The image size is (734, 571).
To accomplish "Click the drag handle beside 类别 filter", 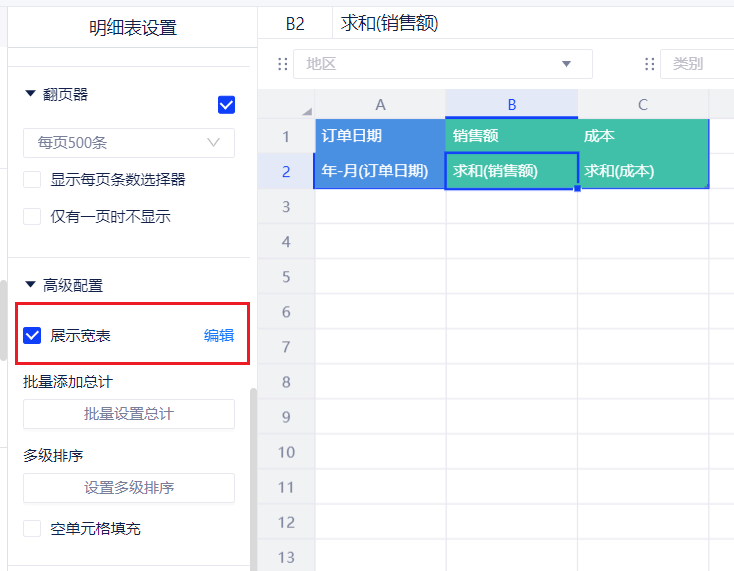I will pyautogui.click(x=650, y=64).
